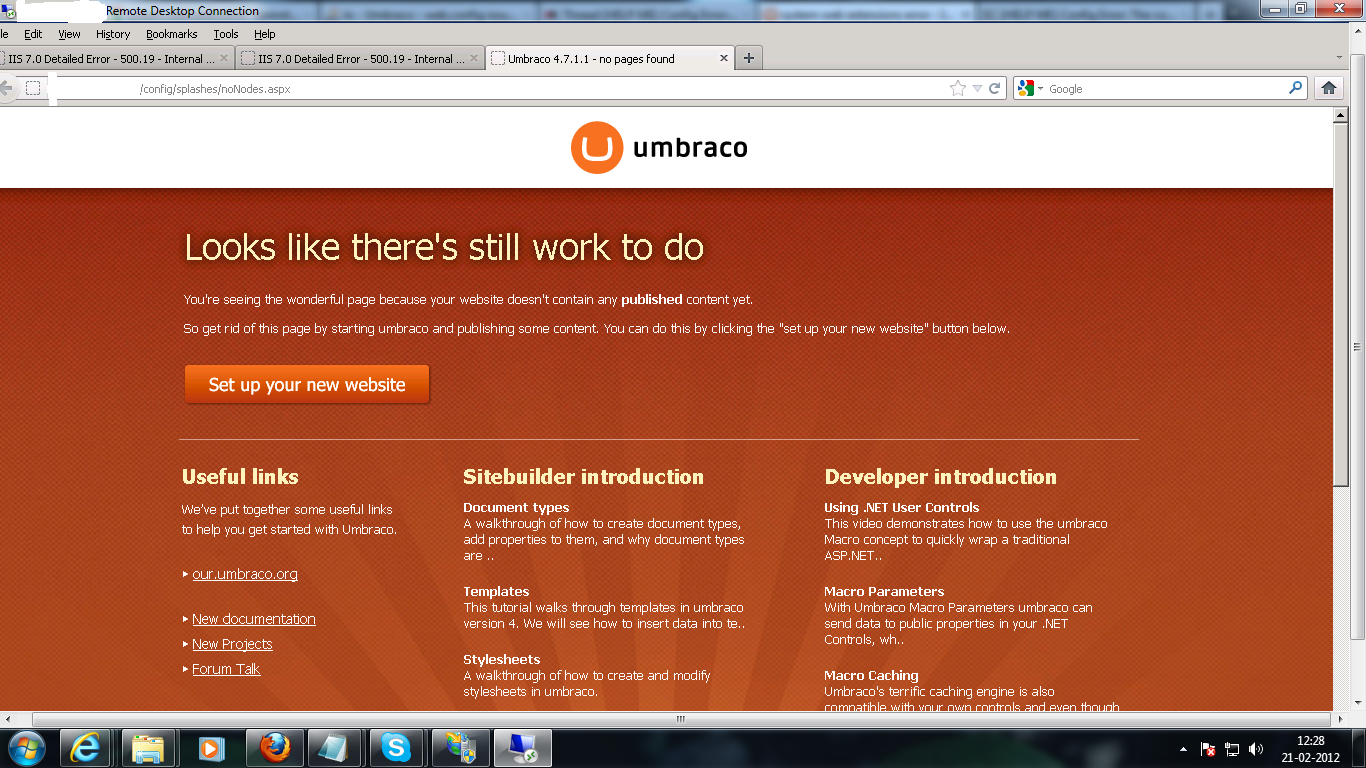Click the Developer introduction heading
This screenshot has width=1366, height=768.
[x=940, y=476]
